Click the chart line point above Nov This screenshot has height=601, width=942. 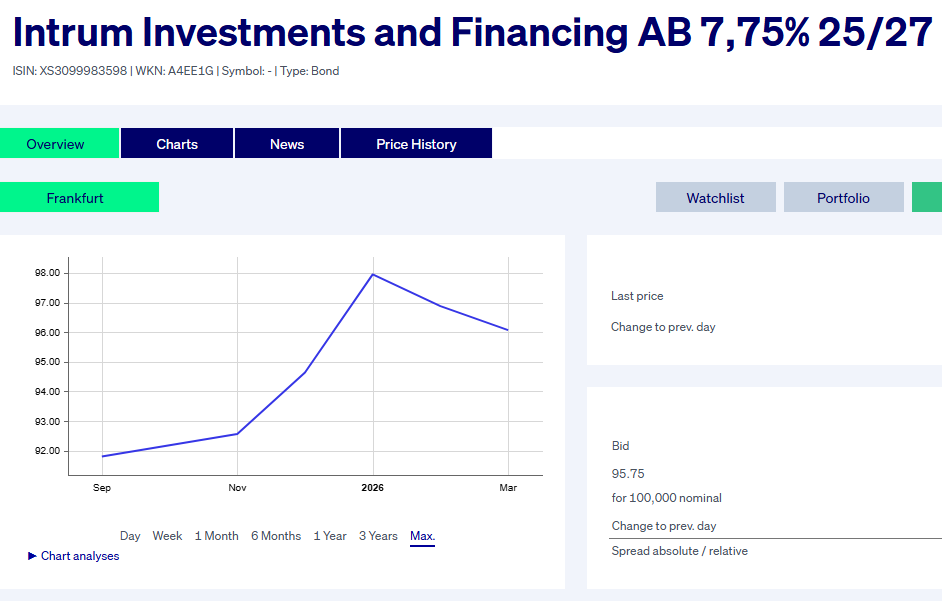tap(237, 433)
